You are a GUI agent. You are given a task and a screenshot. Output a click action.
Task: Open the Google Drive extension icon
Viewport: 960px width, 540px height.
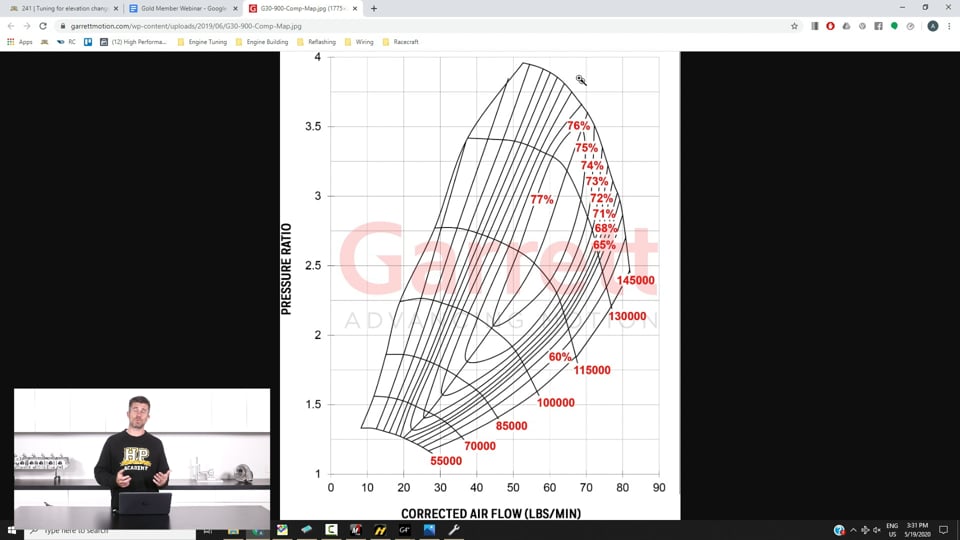pos(846,26)
